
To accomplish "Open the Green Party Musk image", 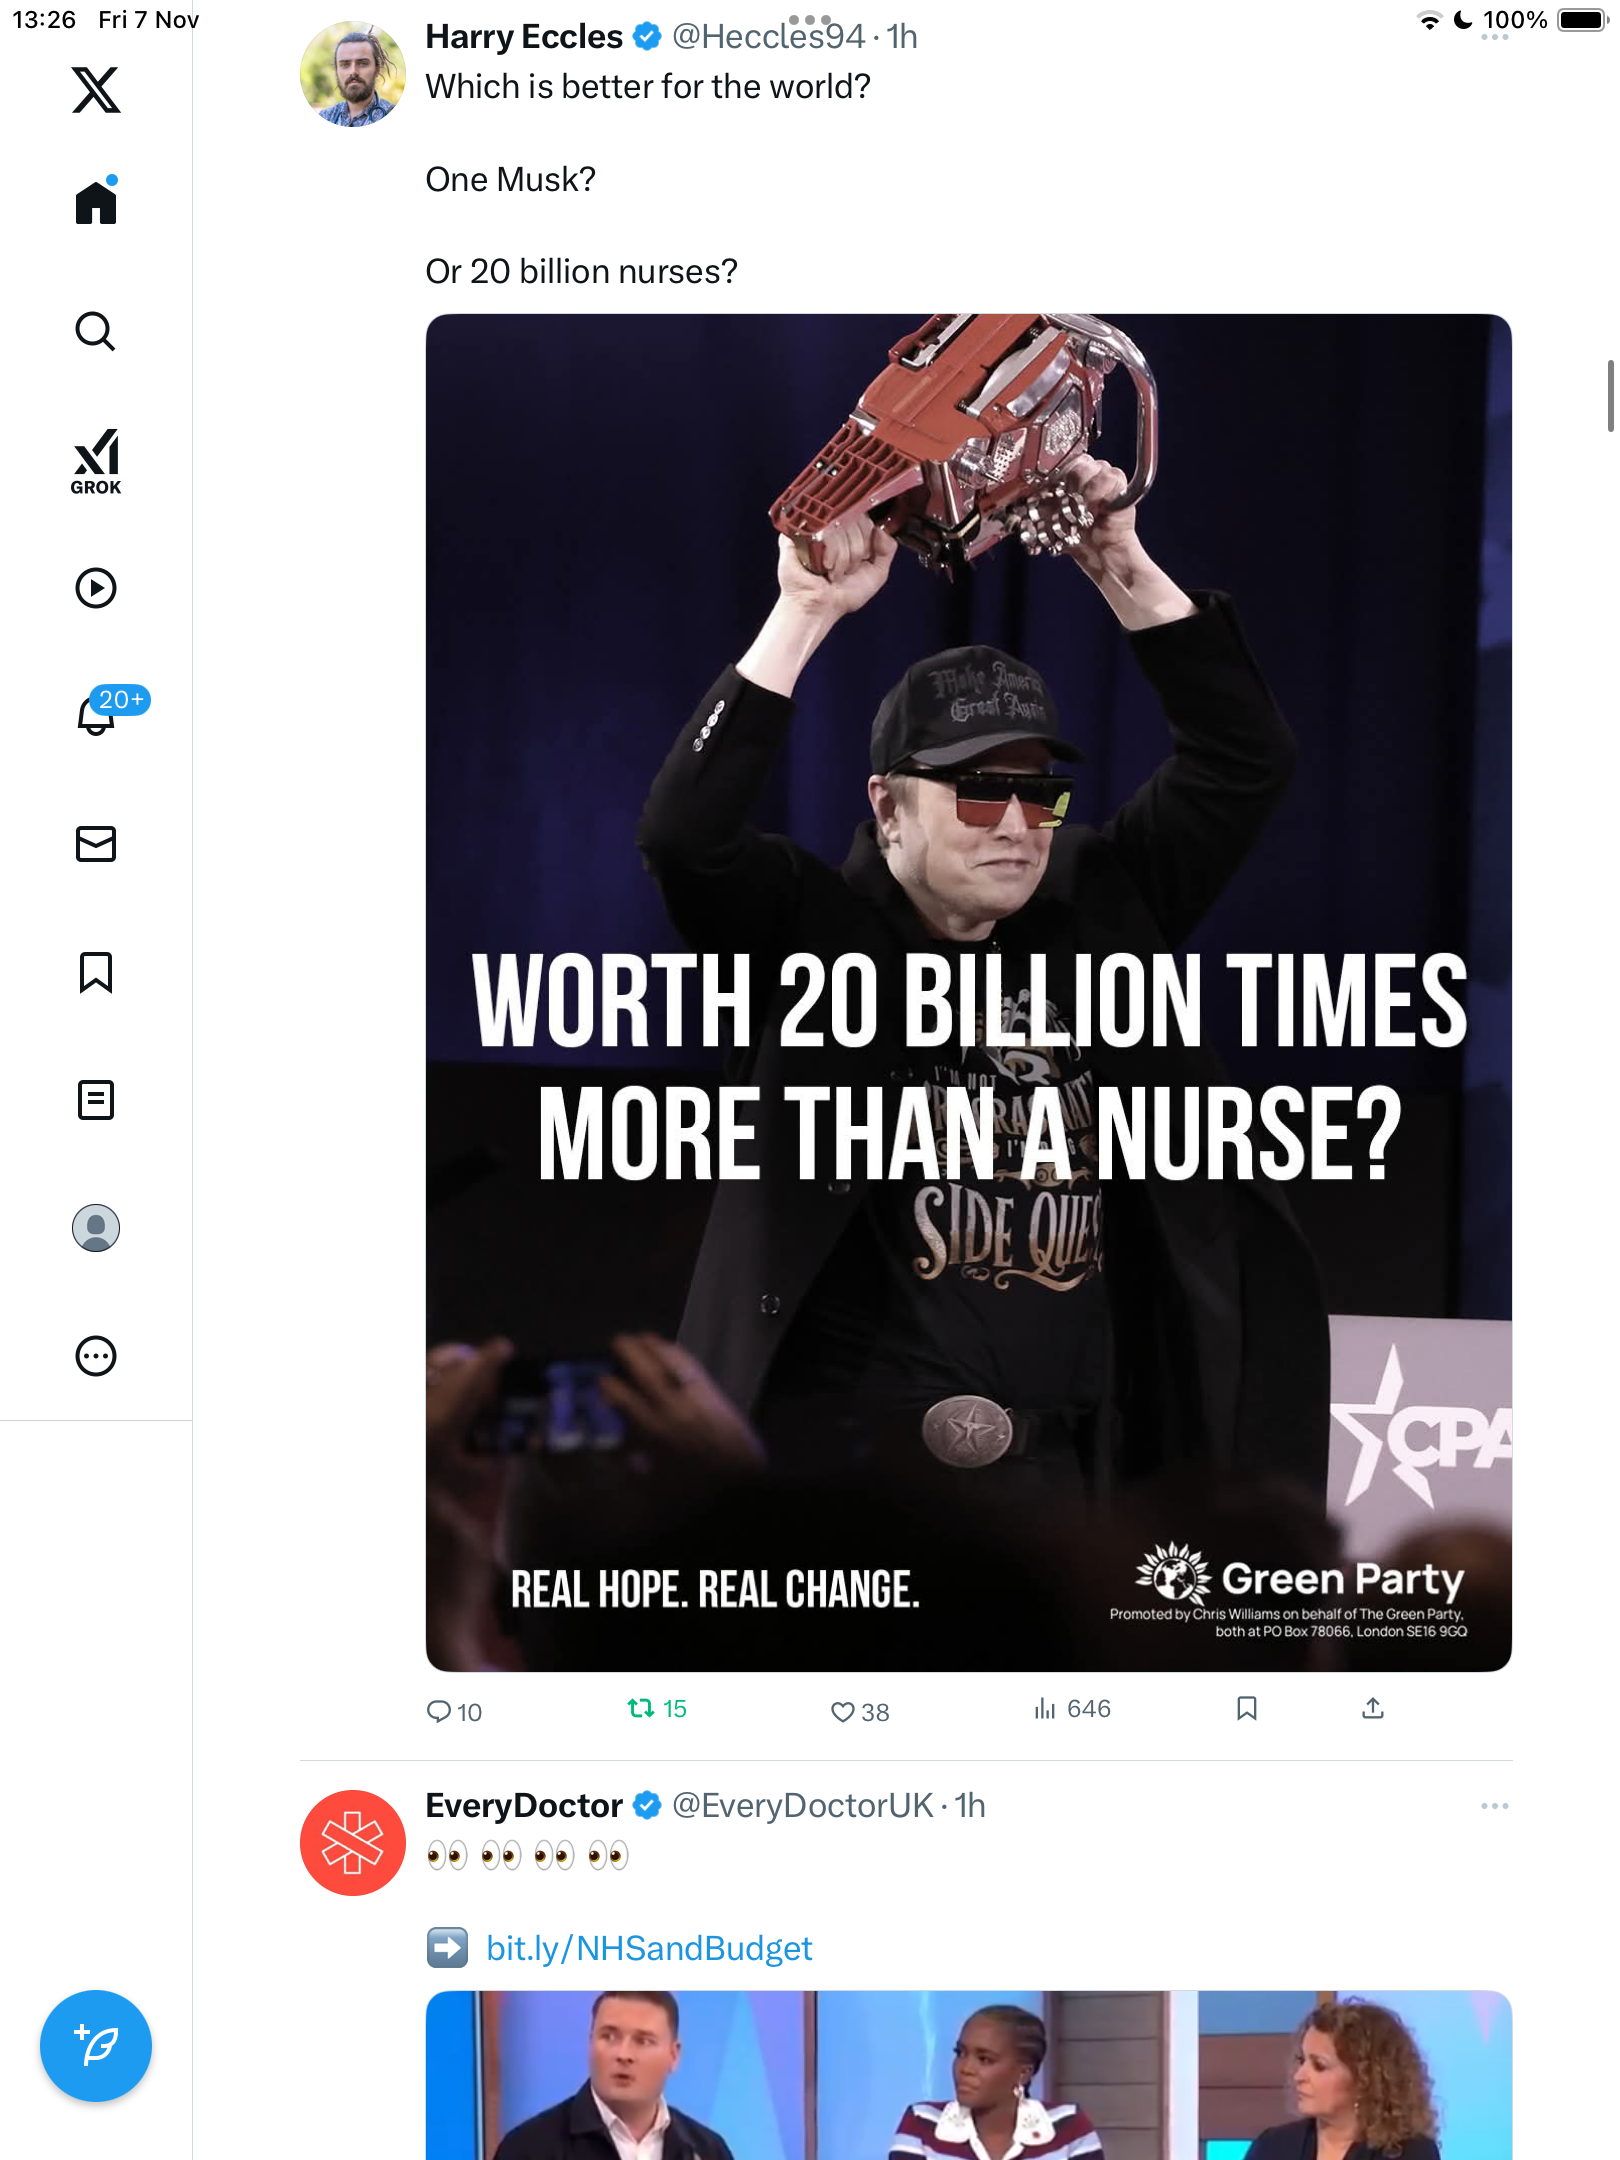I will pyautogui.click(x=968, y=992).
